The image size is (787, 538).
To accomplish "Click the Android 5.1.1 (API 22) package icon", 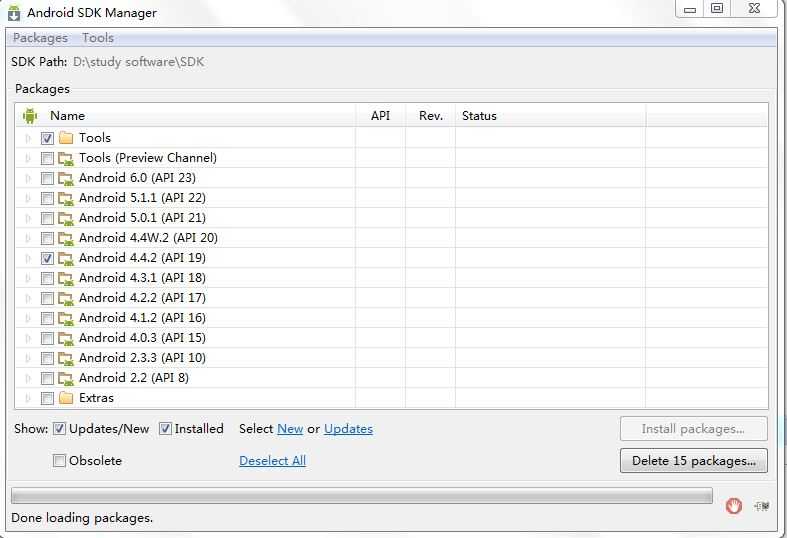I will point(66,199).
